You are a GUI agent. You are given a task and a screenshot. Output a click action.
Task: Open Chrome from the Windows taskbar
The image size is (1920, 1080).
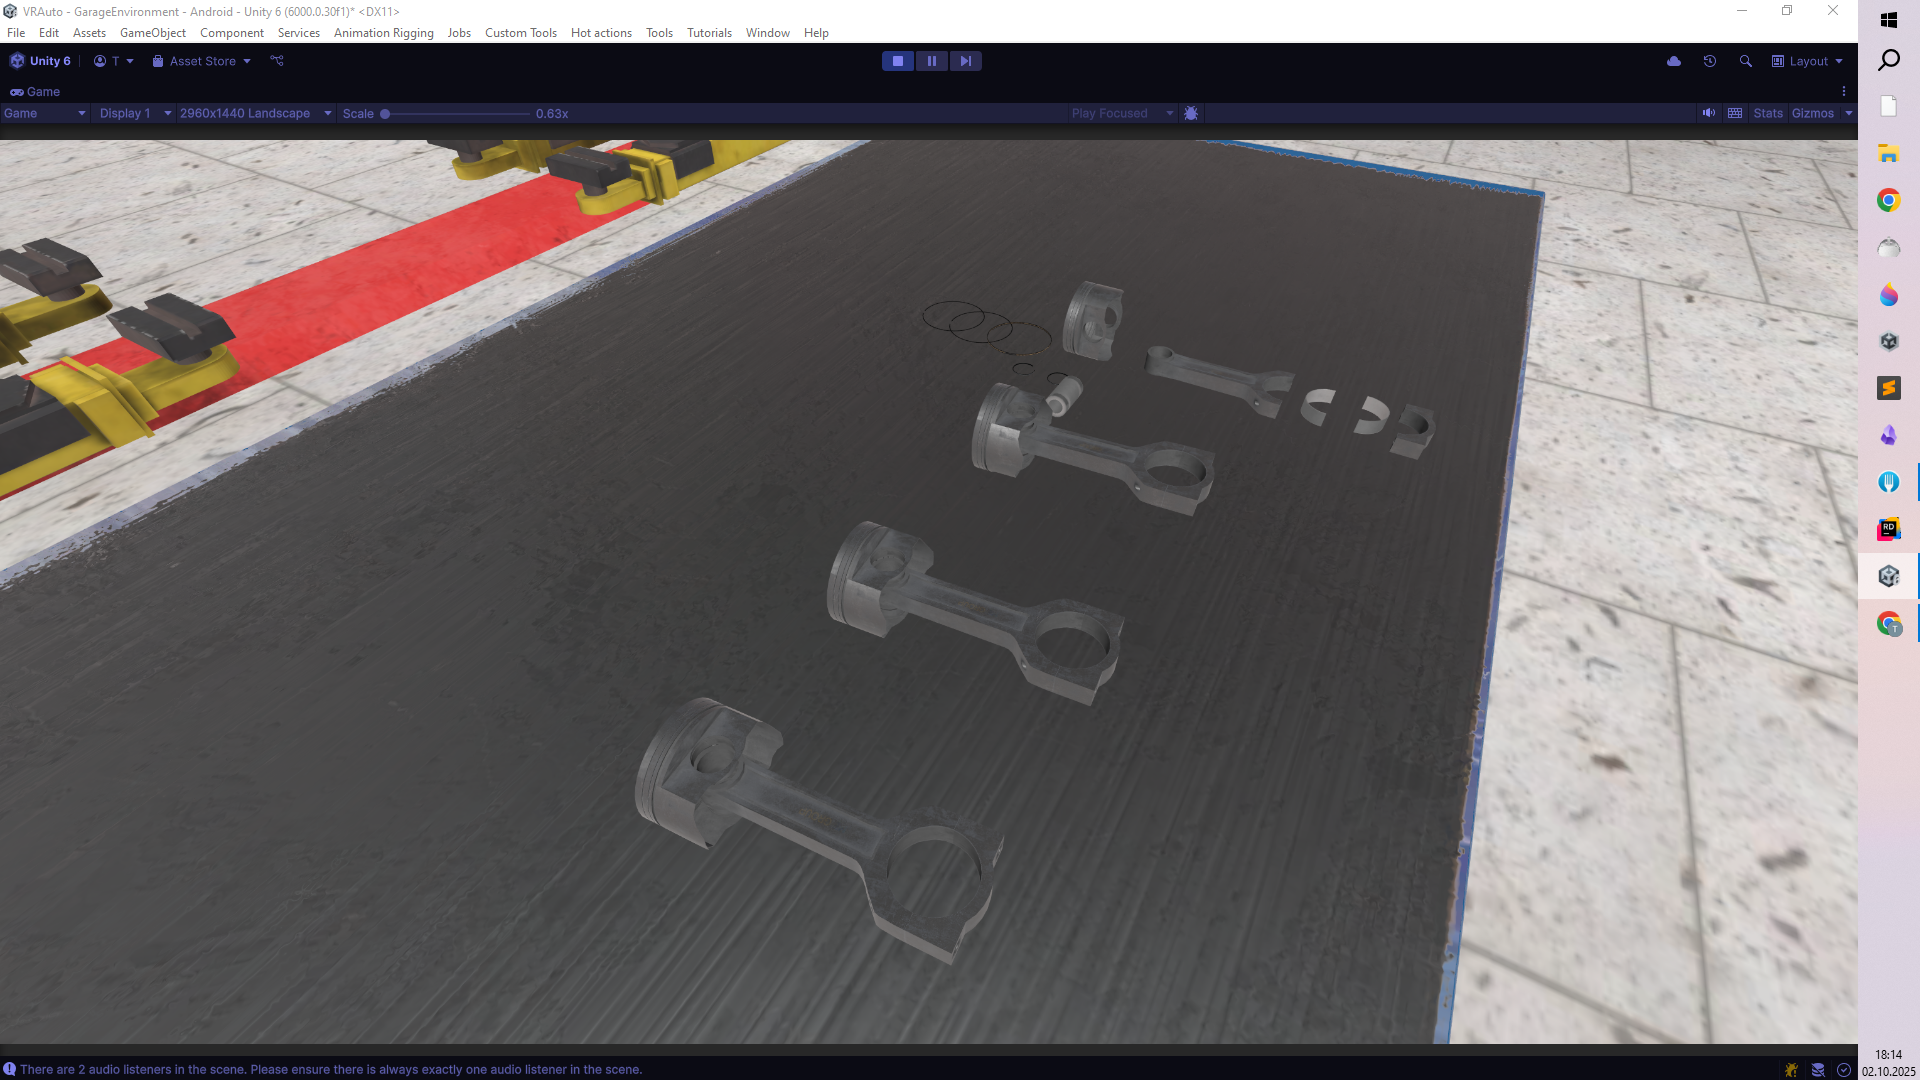coord(1888,201)
